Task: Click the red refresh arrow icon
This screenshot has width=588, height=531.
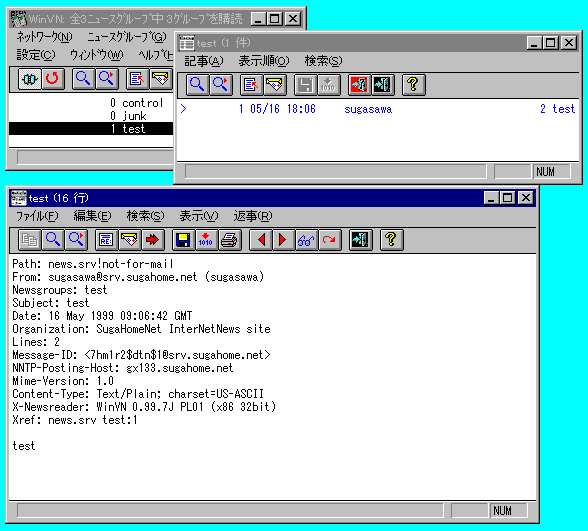Action: (x=52, y=79)
